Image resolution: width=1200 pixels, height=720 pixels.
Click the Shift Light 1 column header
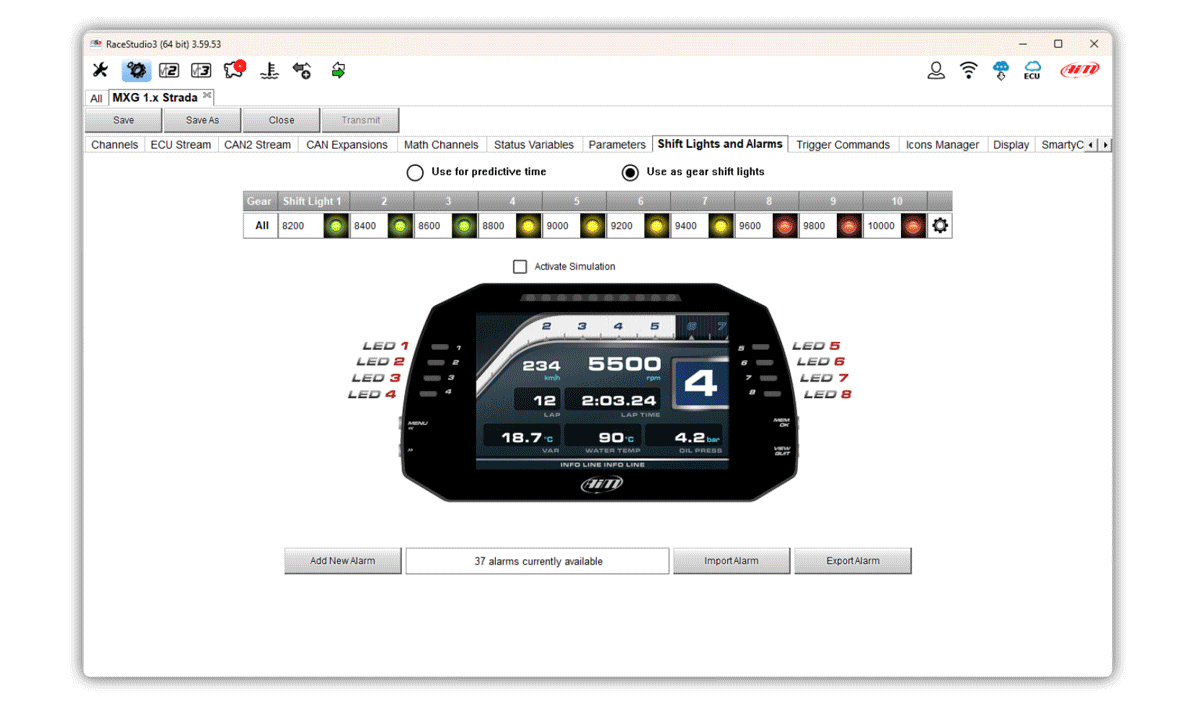pos(312,201)
